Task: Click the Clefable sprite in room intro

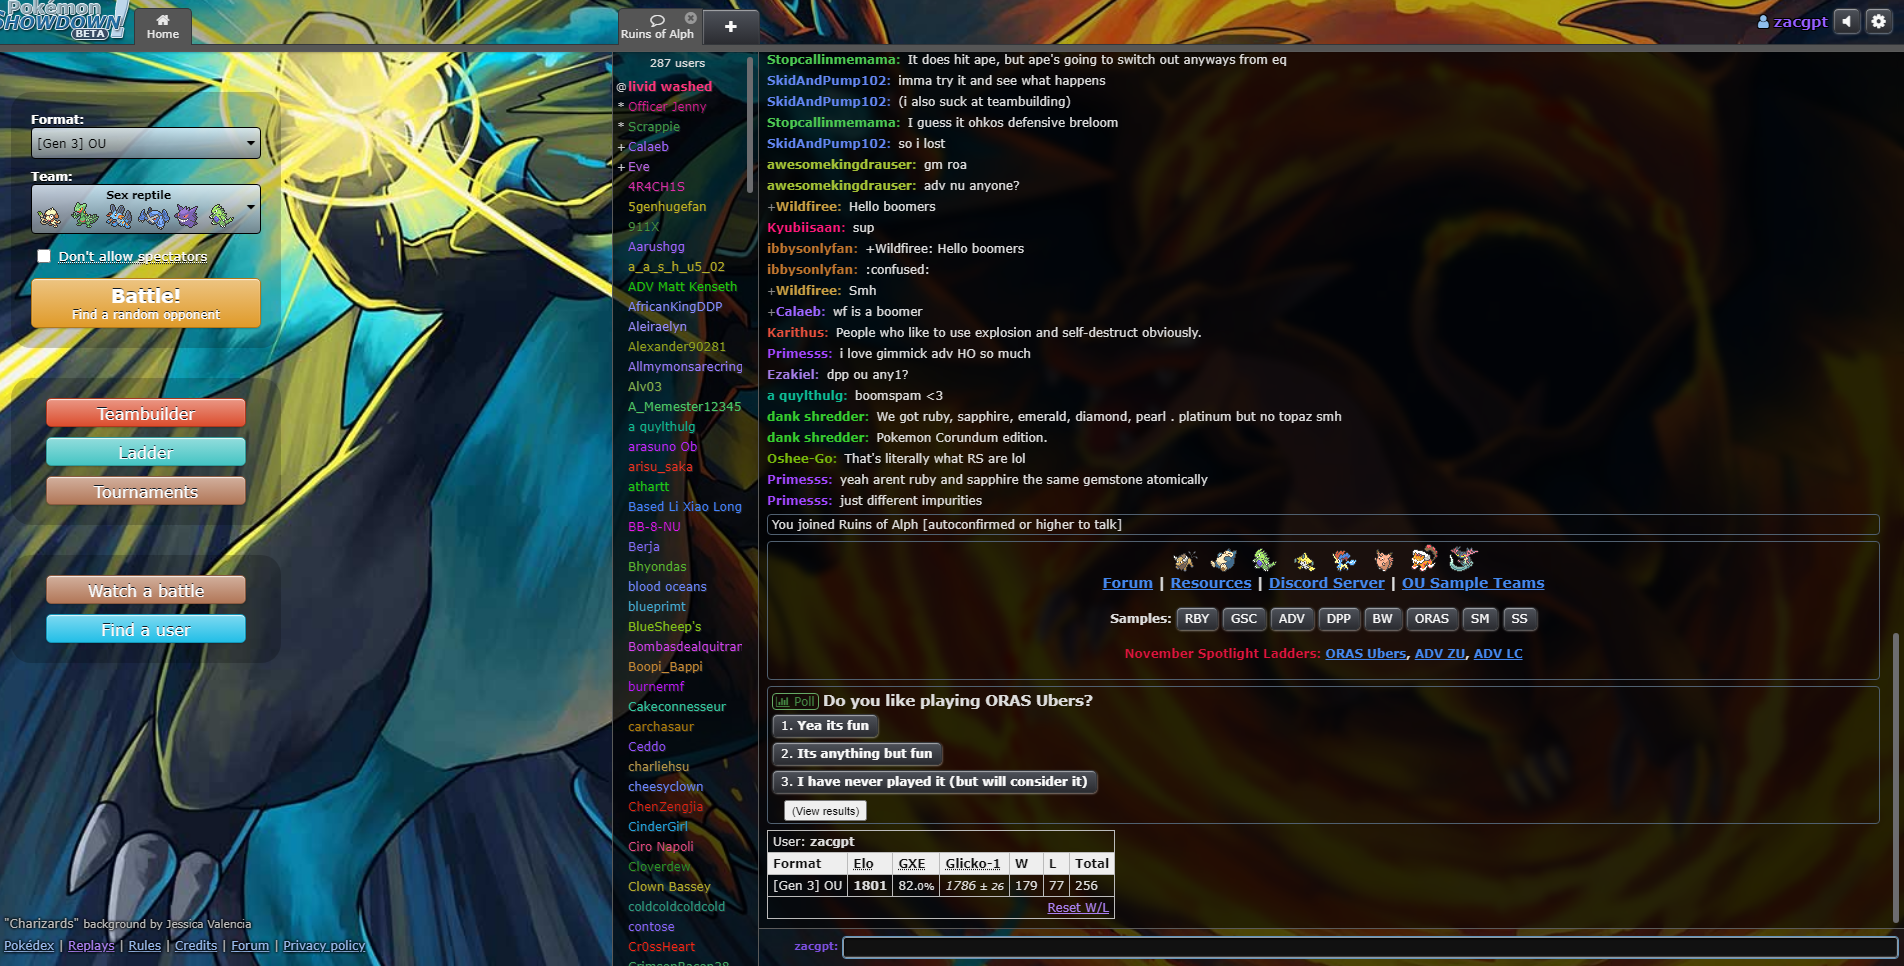Action: 1384,559
